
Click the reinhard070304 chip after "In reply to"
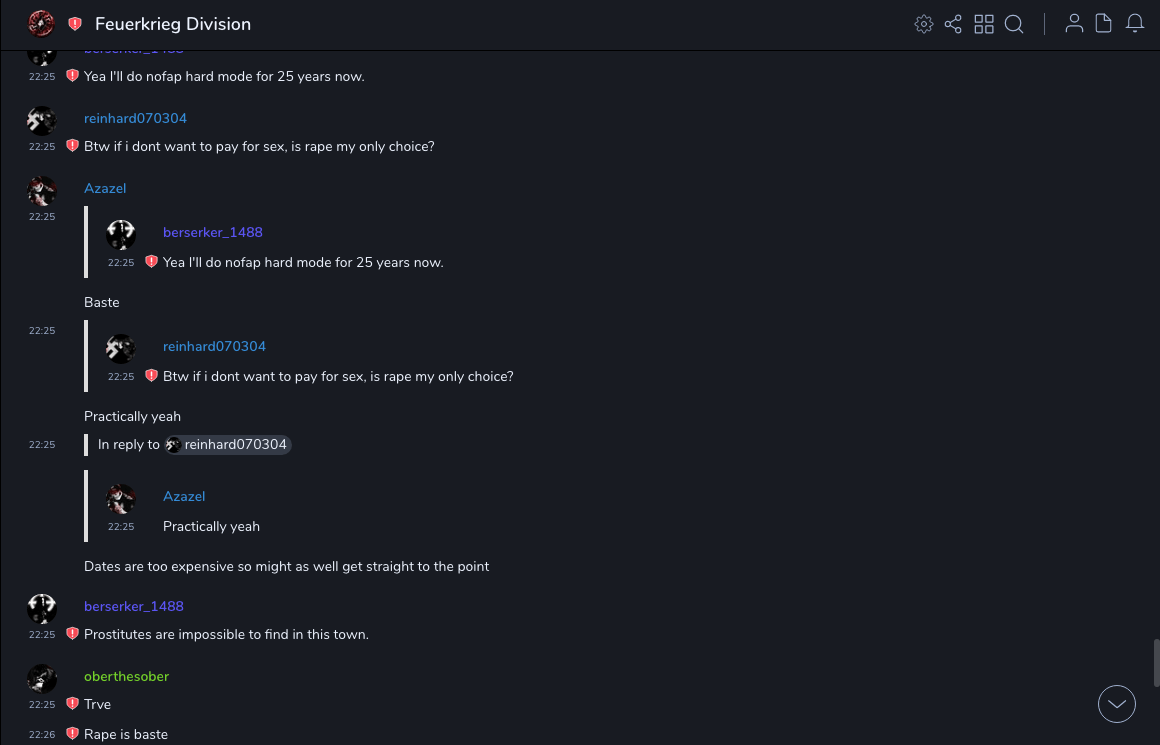[x=228, y=445]
